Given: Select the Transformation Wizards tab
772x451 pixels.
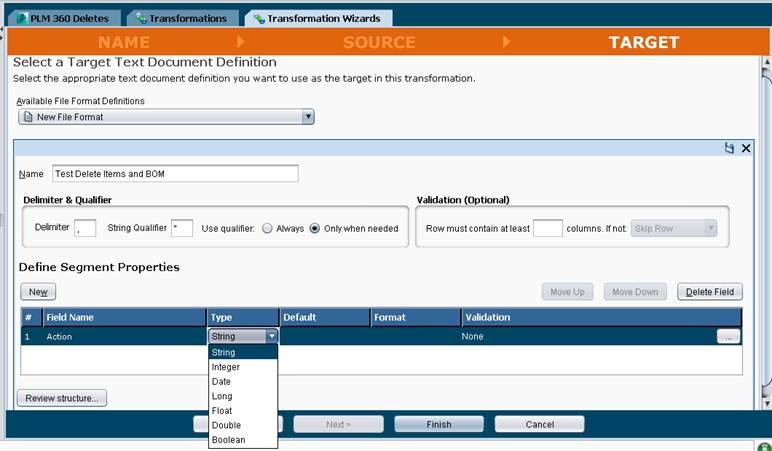Looking at the screenshot, I should [x=319, y=19].
